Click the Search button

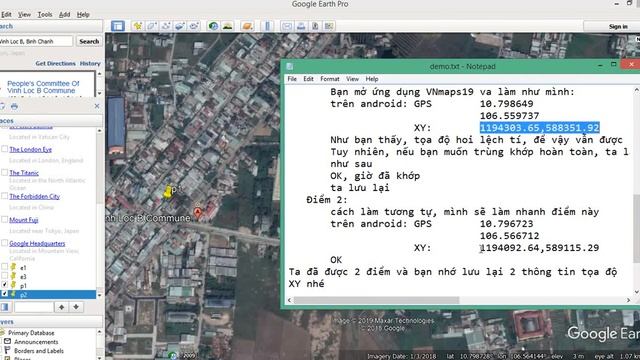tap(89, 41)
